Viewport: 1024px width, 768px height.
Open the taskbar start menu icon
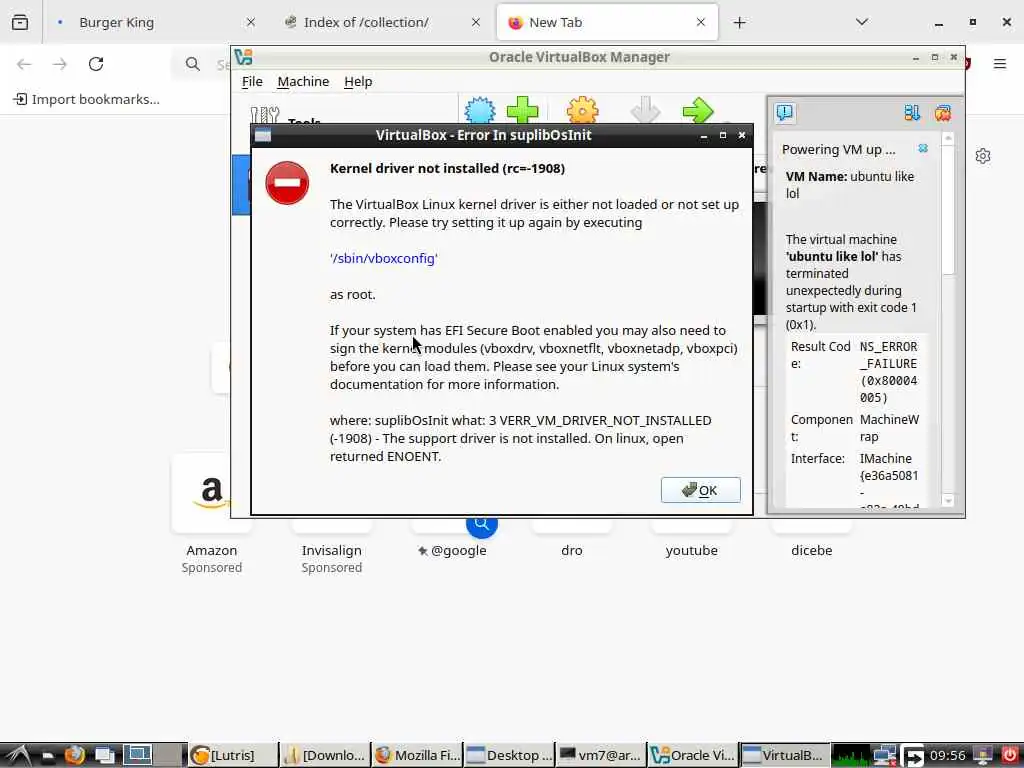click(x=16, y=756)
